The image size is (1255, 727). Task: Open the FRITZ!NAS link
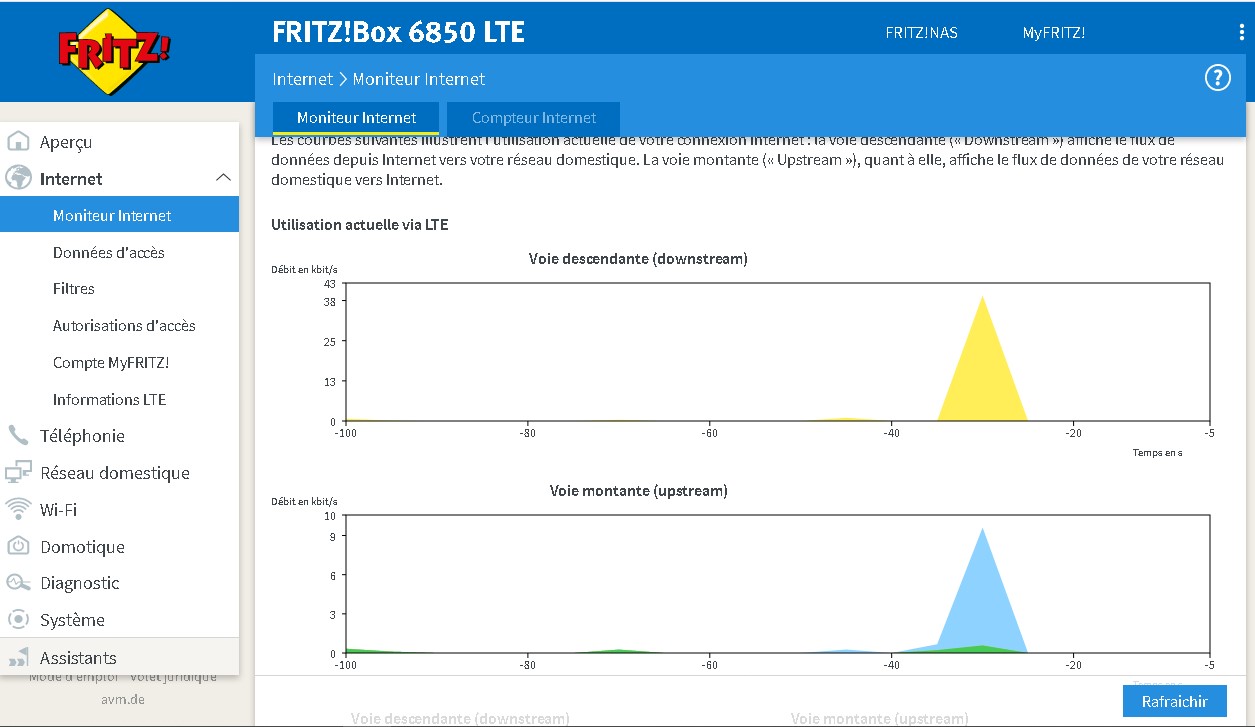pyautogui.click(x=921, y=33)
